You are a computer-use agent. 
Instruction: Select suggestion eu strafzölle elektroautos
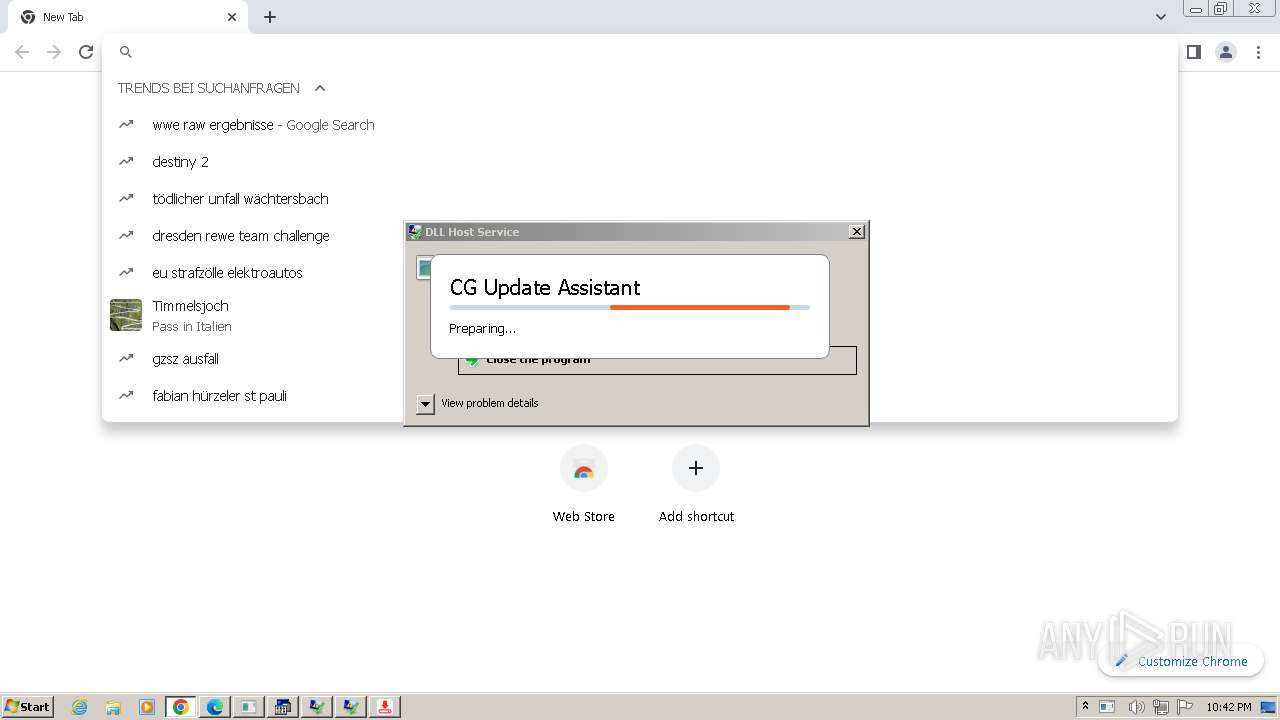(x=640, y=273)
